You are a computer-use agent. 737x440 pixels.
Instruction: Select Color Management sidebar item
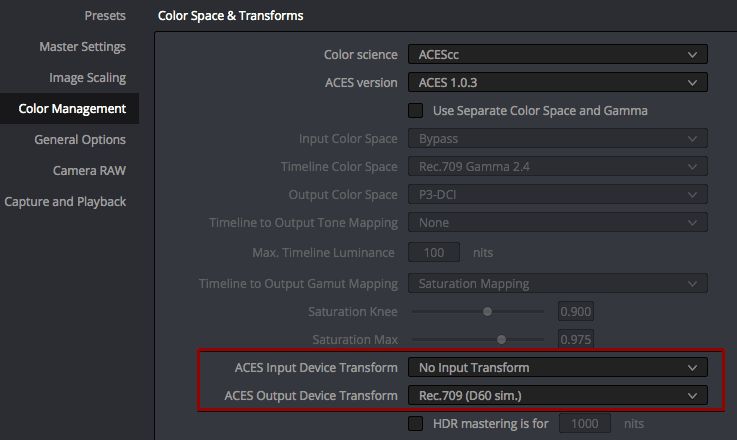[x=72, y=109]
